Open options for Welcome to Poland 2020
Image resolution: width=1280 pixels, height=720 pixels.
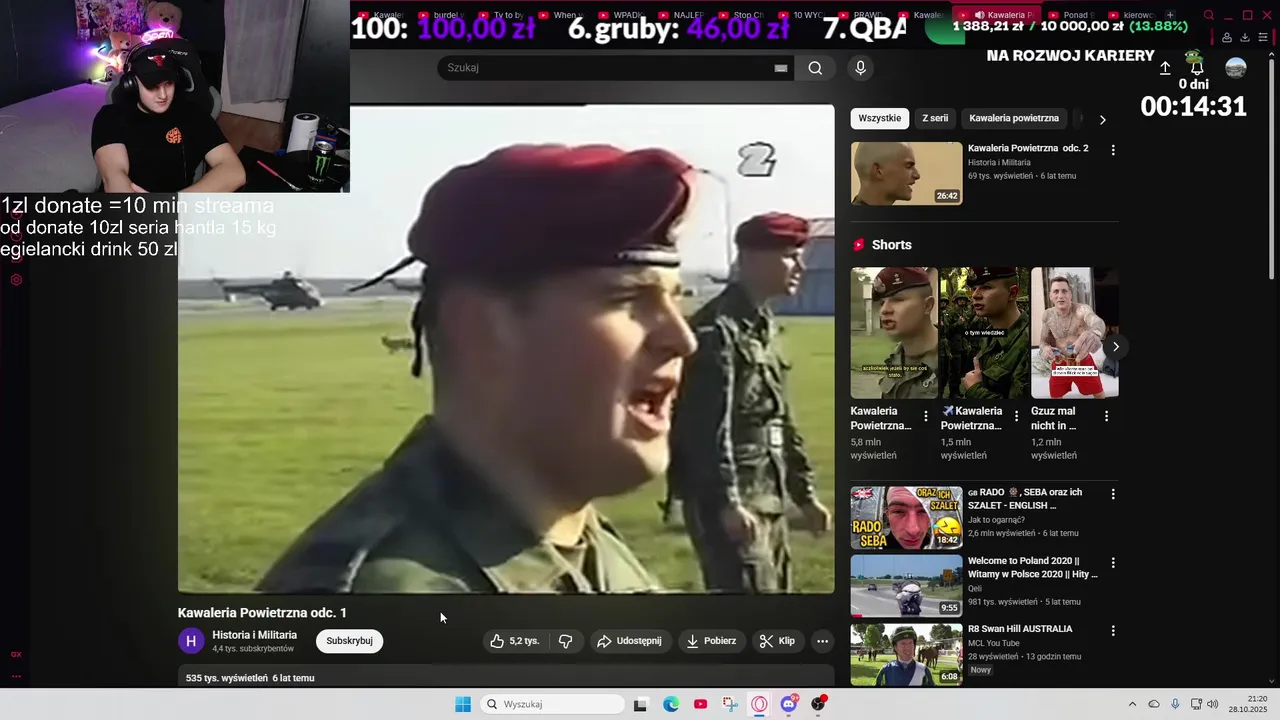[x=1113, y=563]
